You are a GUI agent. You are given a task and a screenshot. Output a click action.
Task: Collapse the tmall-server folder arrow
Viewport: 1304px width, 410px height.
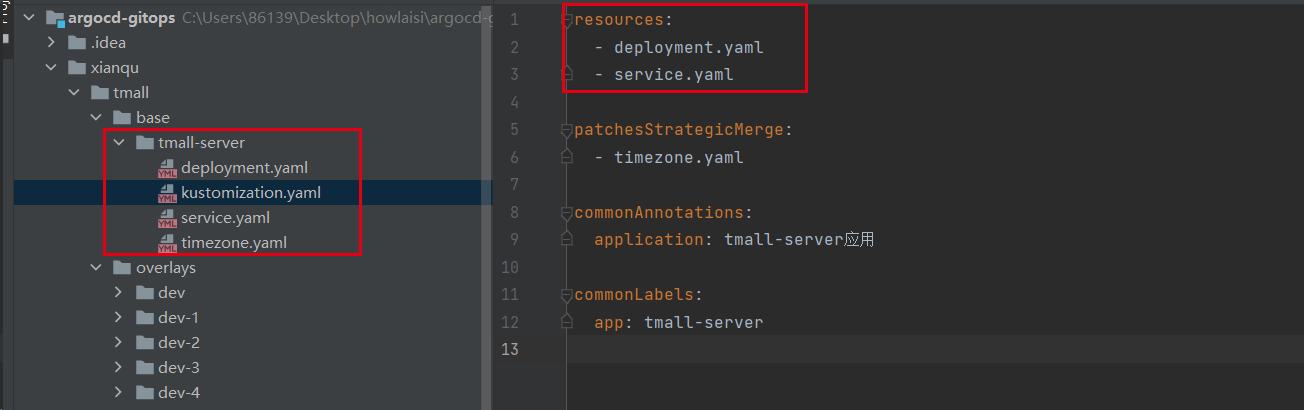[119, 143]
